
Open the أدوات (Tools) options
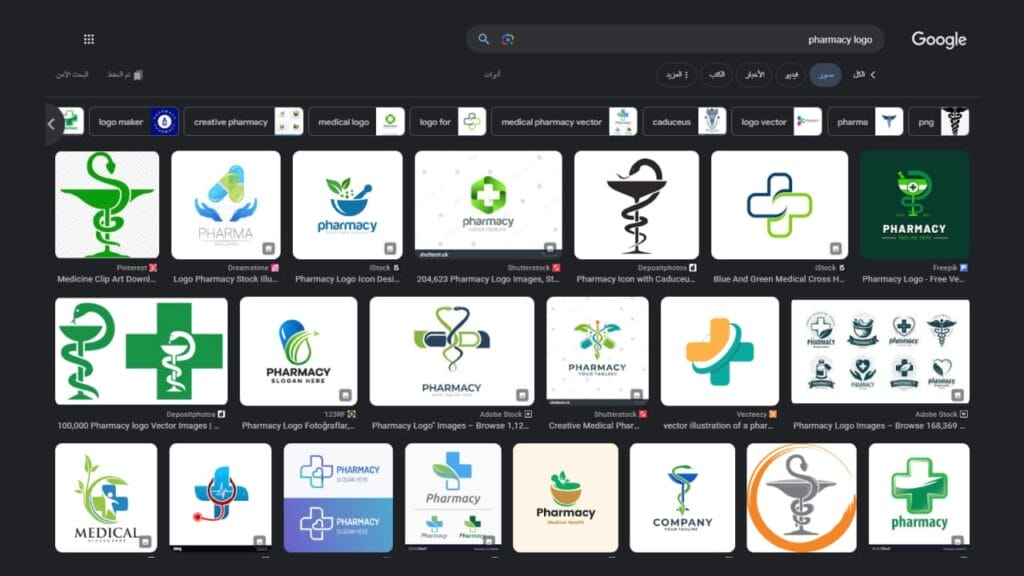492,74
